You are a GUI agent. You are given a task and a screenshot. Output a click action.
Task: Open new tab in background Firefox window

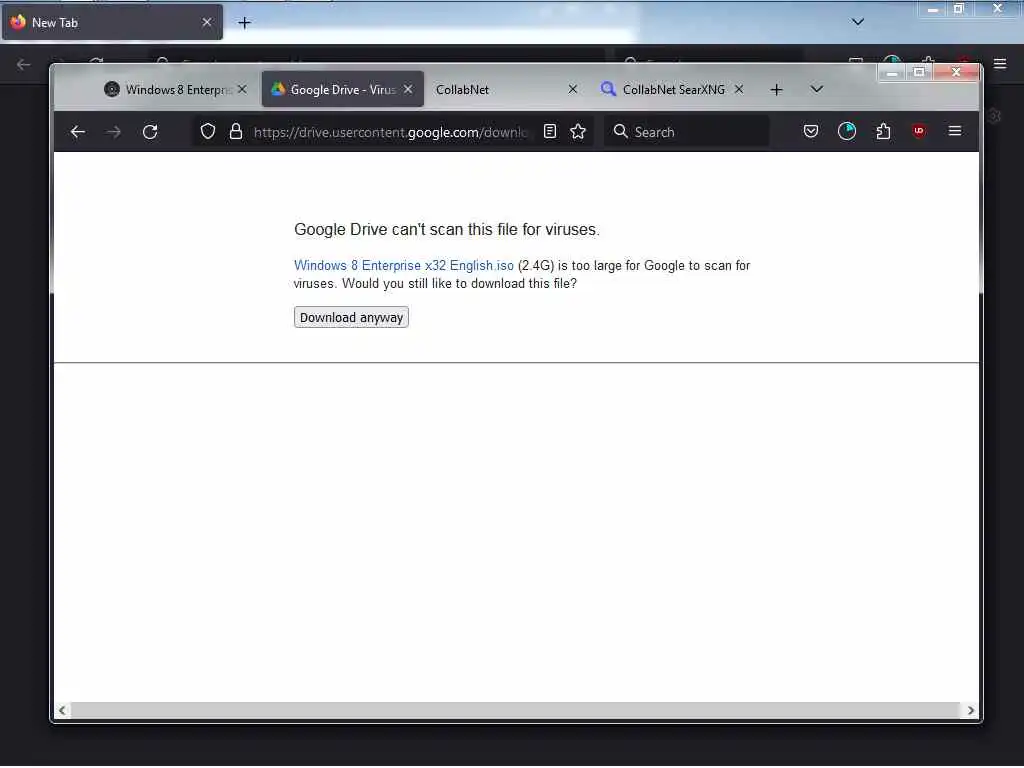pyautogui.click(x=244, y=23)
